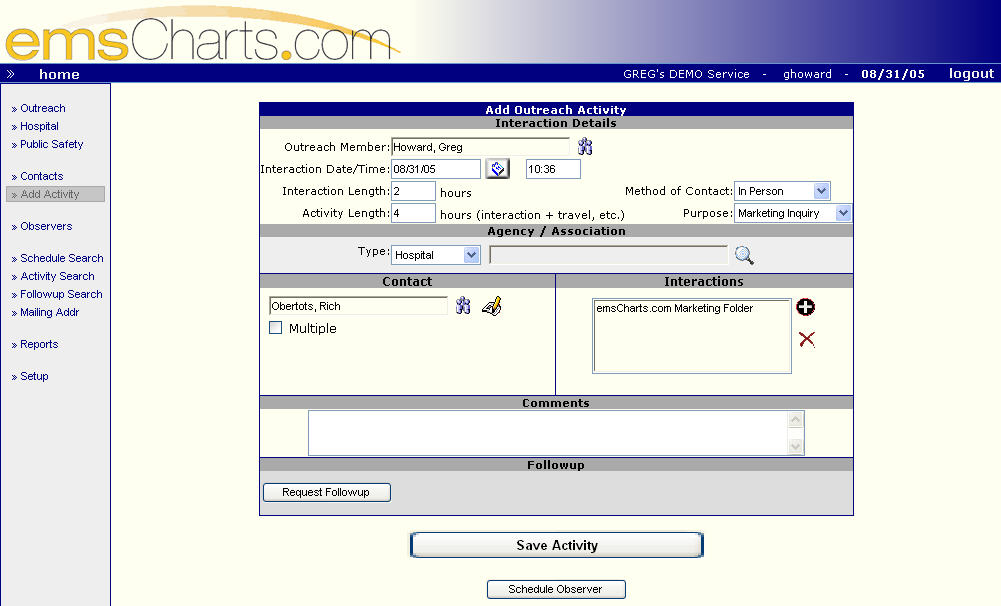Viewport: 1001px width, 606px height.
Task: Click the 08/31/05 date in header
Action: 893,74
